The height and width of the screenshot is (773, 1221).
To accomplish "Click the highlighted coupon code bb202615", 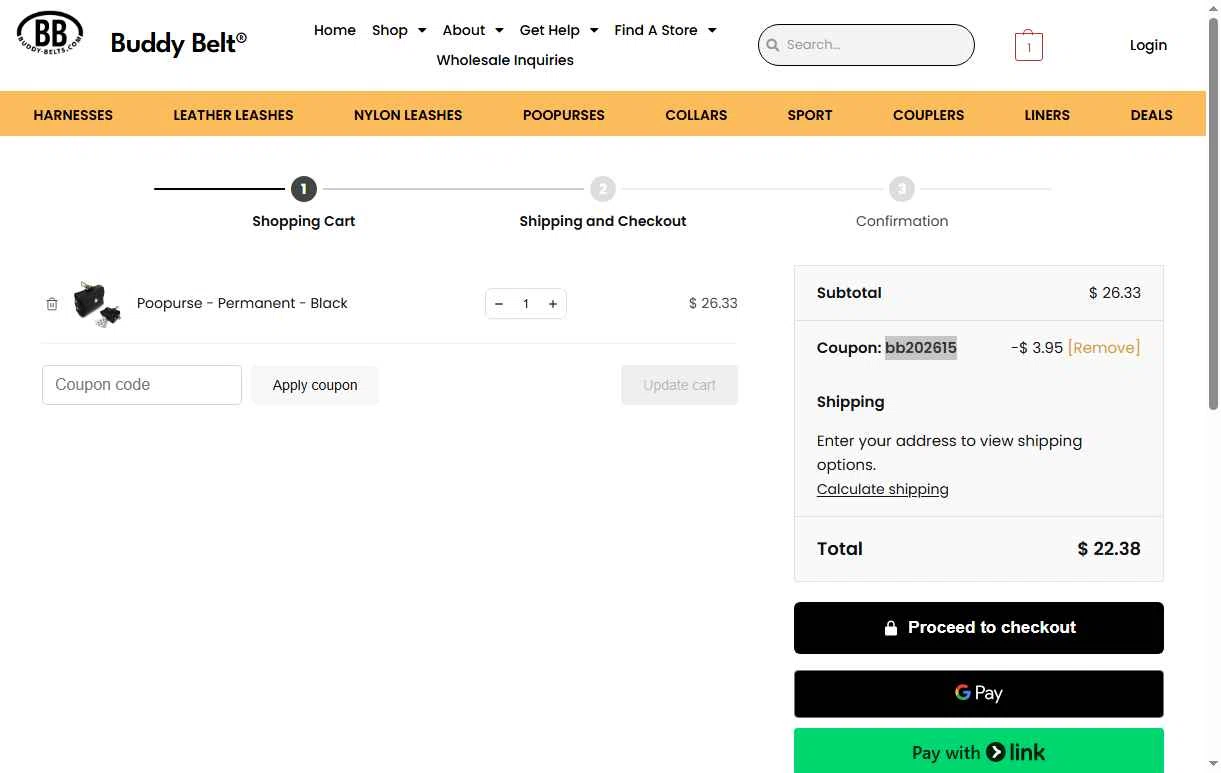I will click(x=921, y=348).
